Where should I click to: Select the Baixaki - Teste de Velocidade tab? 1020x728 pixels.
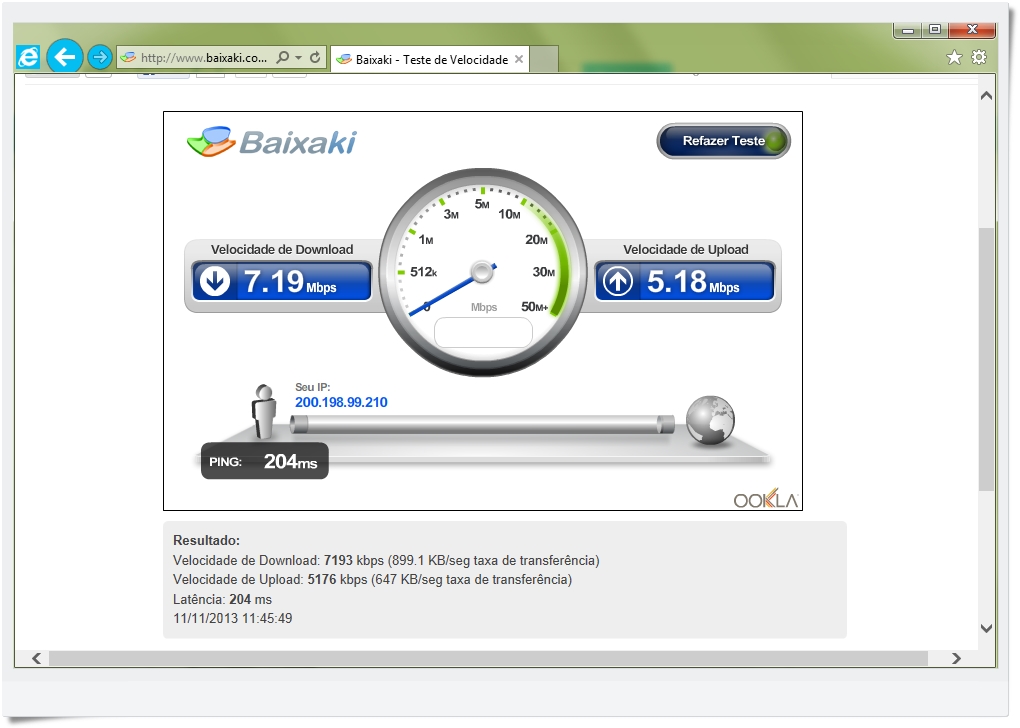[429, 59]
